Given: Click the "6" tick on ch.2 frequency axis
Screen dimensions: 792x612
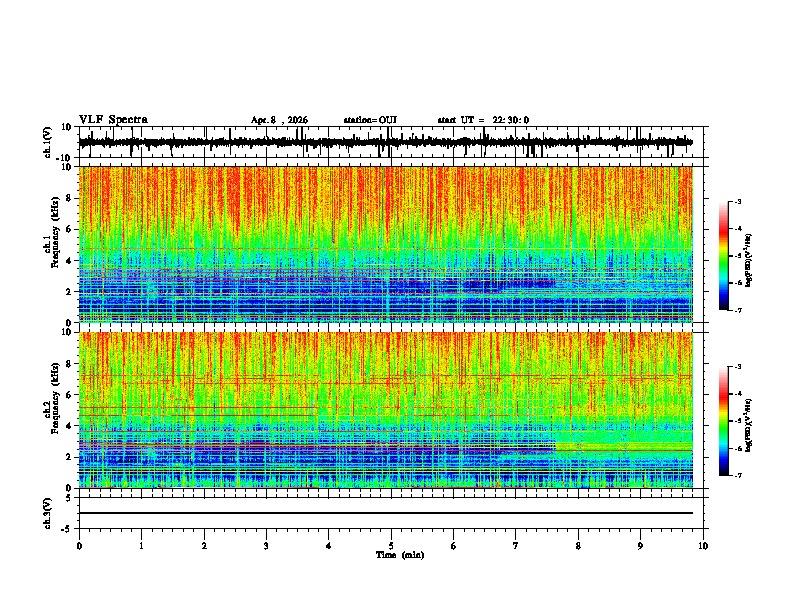Looking at the screenshot, I should [x=70, y=395].
